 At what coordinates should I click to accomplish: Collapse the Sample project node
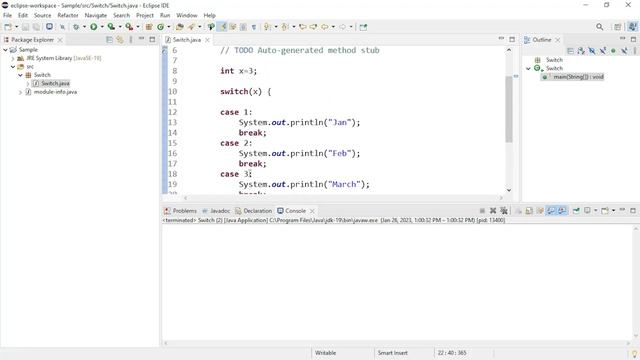coord(5,49)
